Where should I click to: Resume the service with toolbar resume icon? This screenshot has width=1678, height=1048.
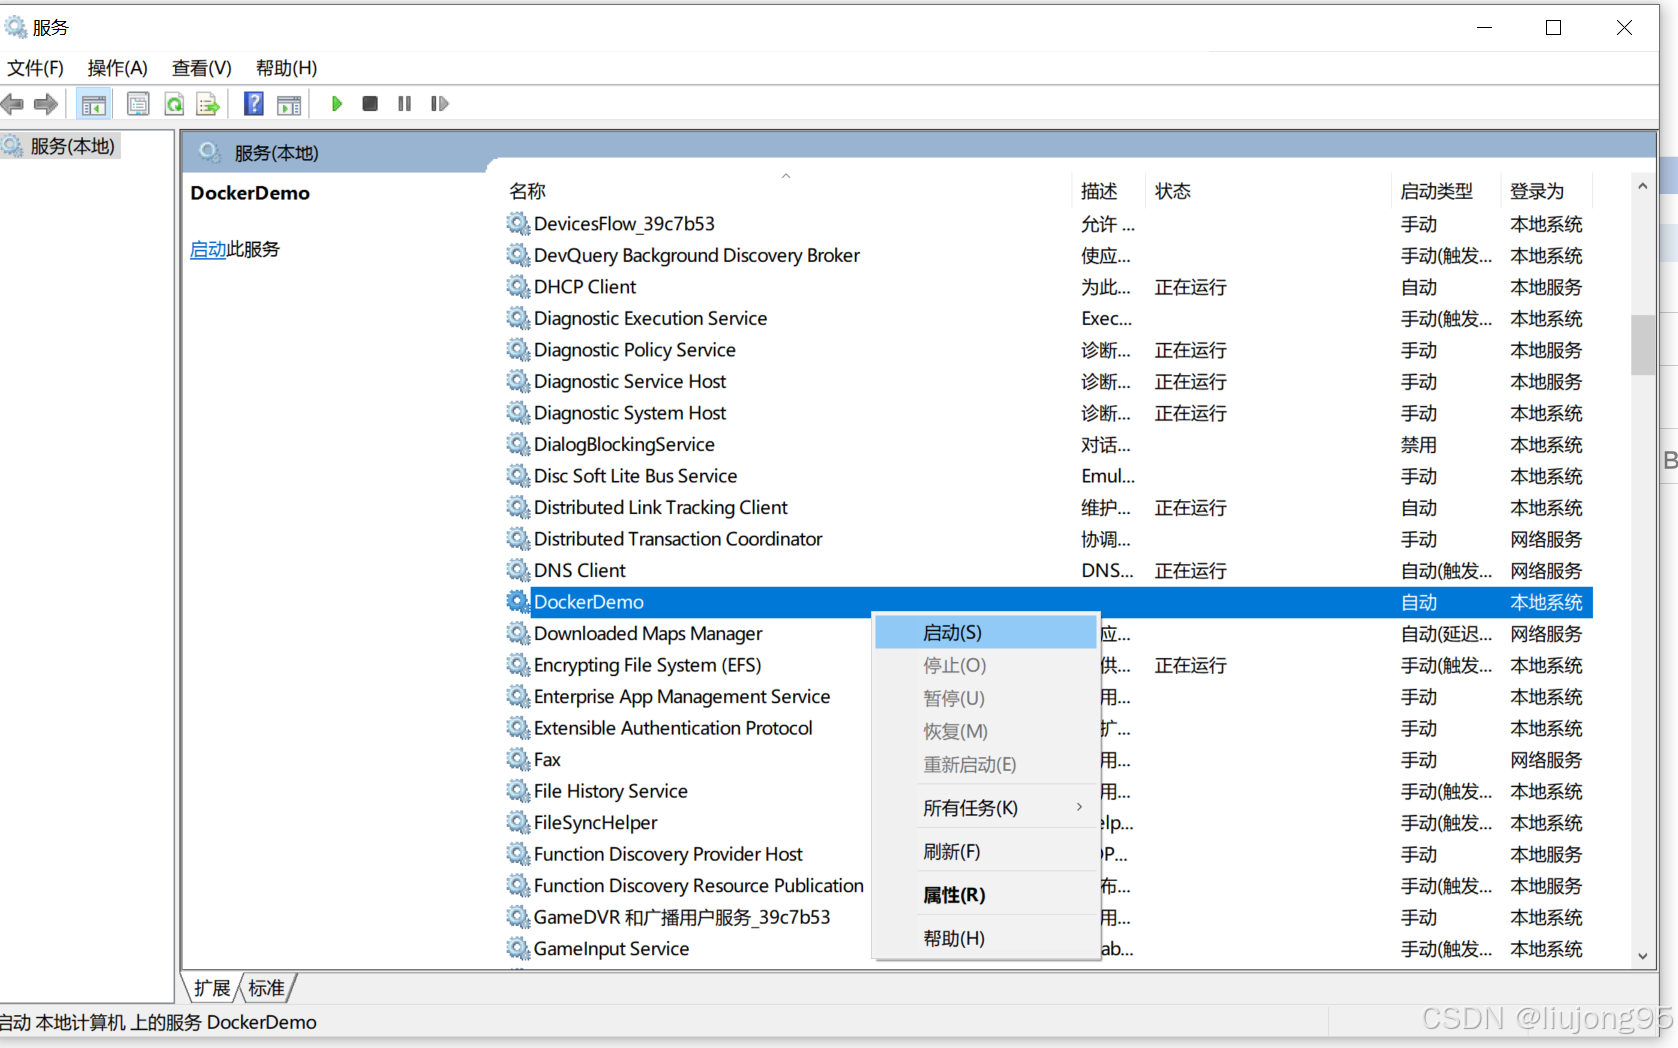point(439,103)
